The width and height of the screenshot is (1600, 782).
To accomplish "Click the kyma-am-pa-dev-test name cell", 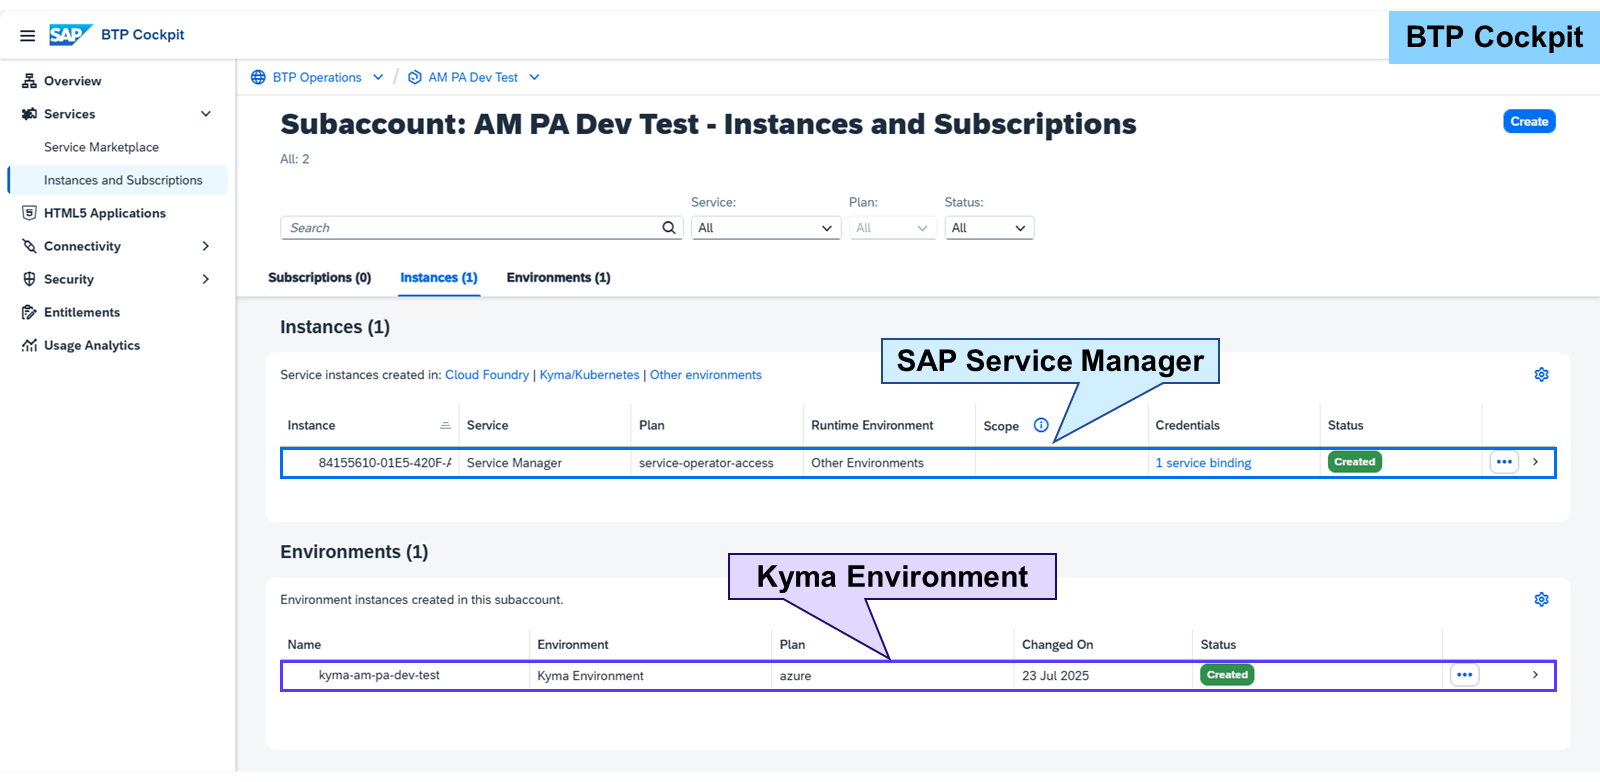I will [379, 675].
